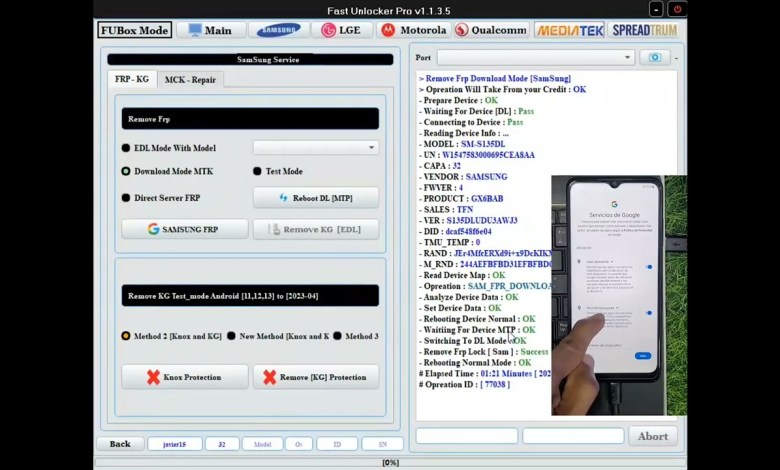Click the Remove Frp section header
This screenshot has width=780, height=470.
coord(250,119)
